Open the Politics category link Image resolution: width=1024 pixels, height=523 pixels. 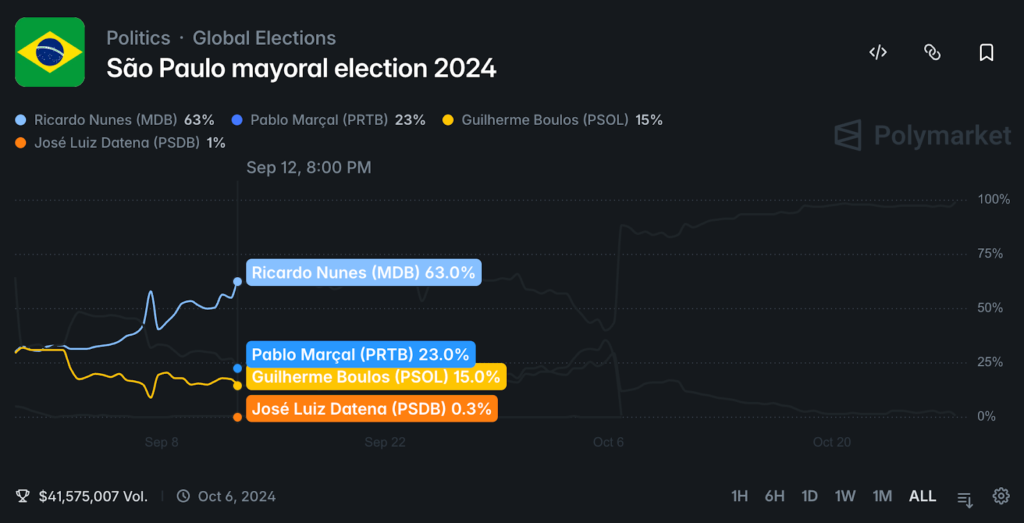coord(138,38)
